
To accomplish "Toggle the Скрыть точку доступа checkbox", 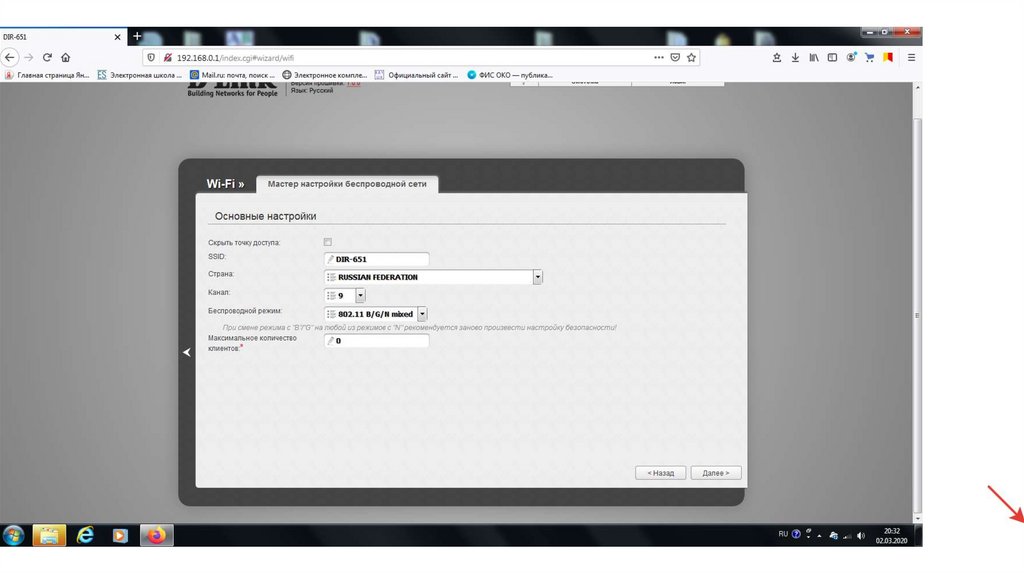I will pyautogui.click(x=328, y=242).
